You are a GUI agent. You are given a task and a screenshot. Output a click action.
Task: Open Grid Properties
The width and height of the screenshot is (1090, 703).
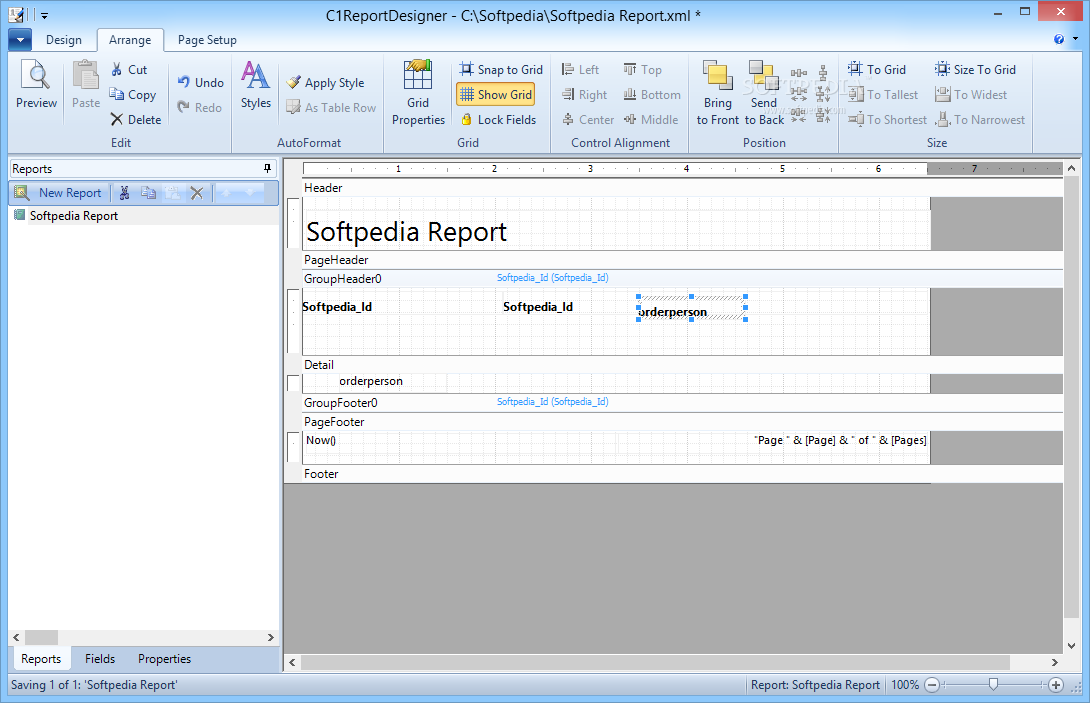[x=418, y=92]
